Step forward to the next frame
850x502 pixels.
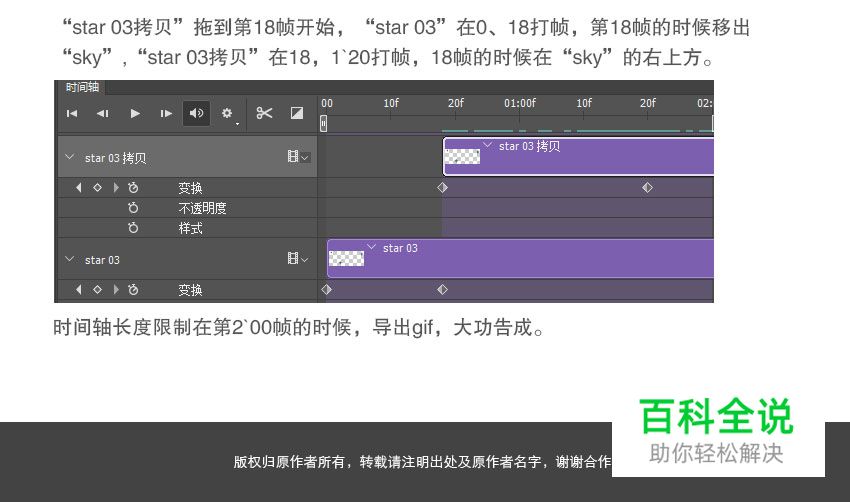(x=166, y=113)
